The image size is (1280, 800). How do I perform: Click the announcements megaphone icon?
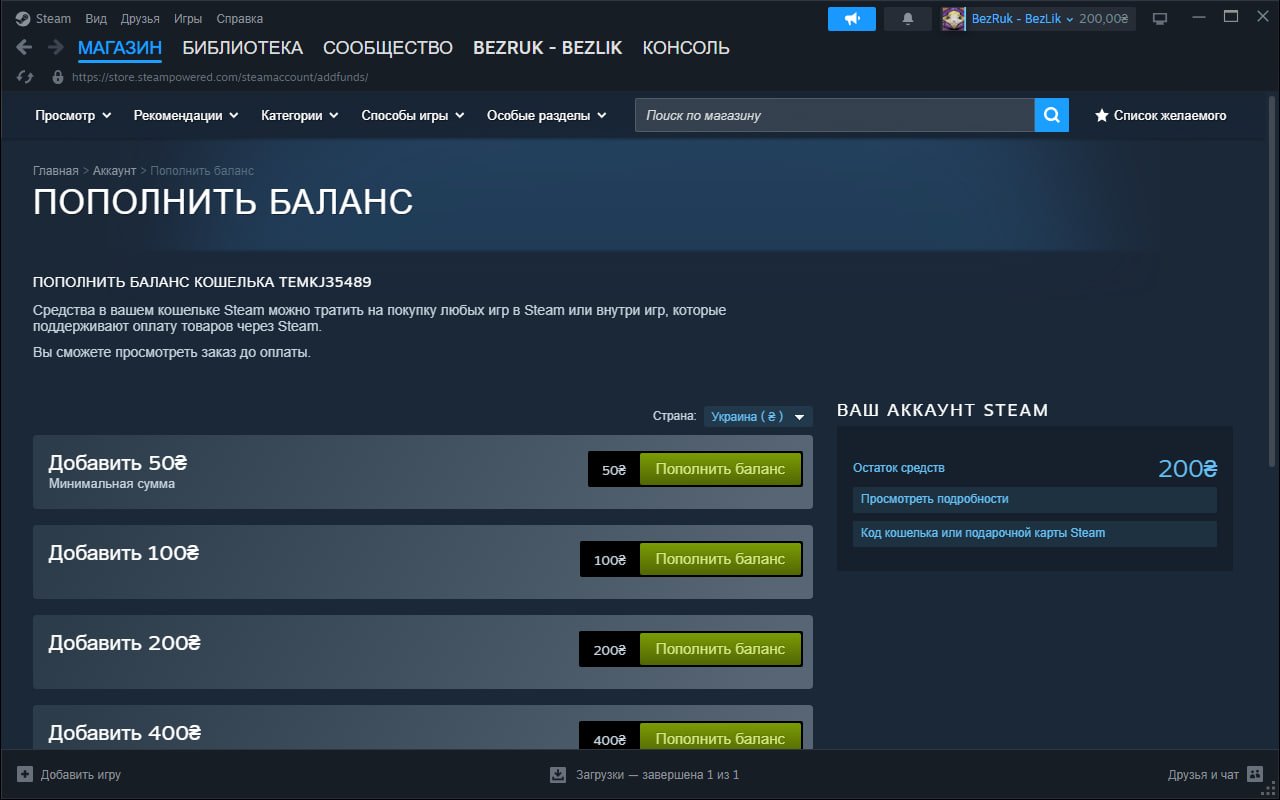(x=851, y=19)
